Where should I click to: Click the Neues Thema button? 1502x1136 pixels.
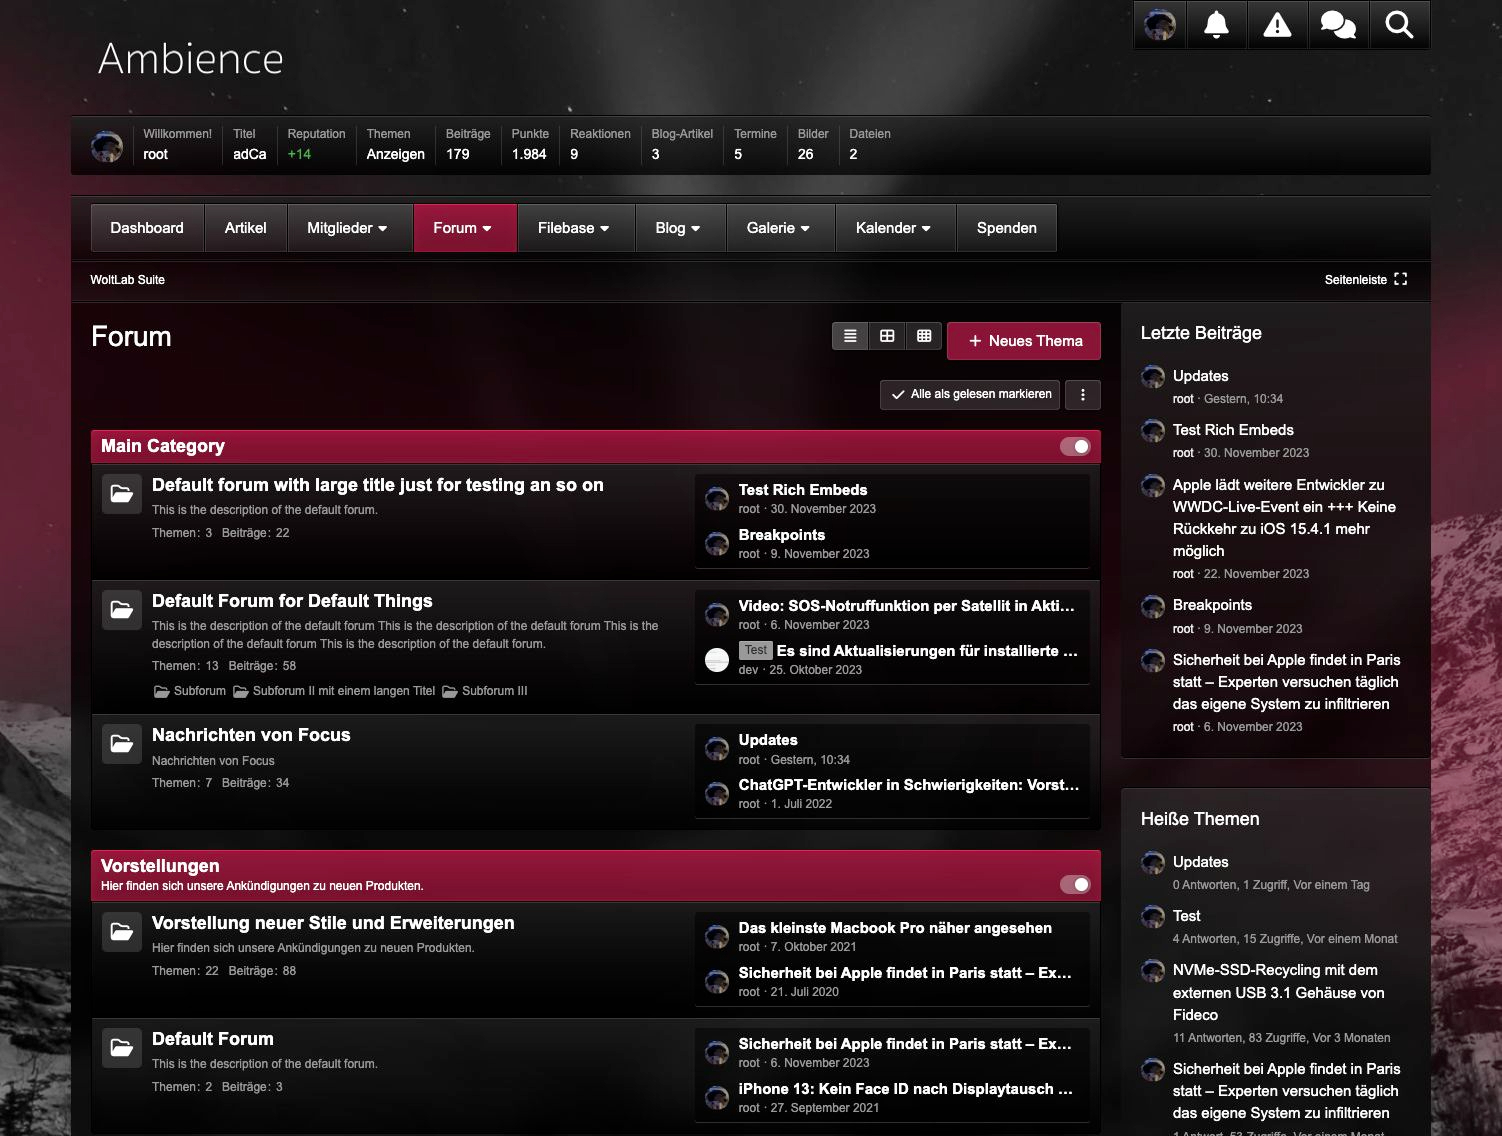pyautogui.click(x=1024, y=341)
